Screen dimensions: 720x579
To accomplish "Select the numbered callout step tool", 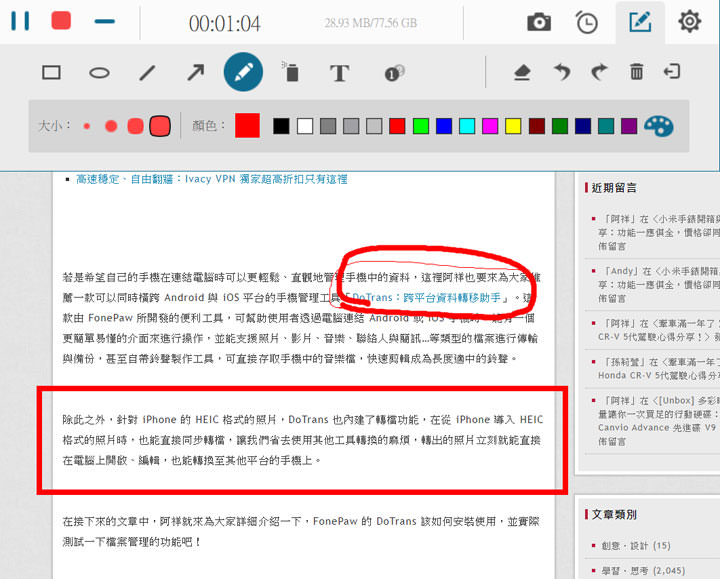I will [x=394, y=73].
